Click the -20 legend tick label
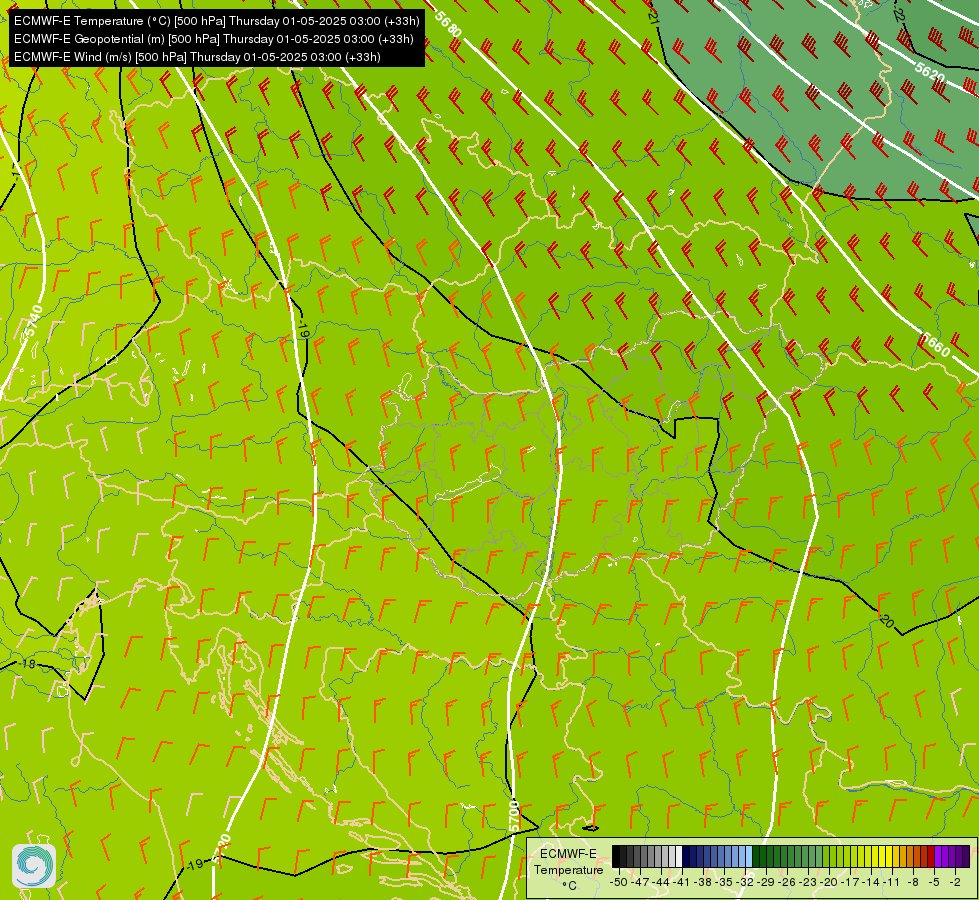This screenshot has width=979, height=900. tap(829, 882)
